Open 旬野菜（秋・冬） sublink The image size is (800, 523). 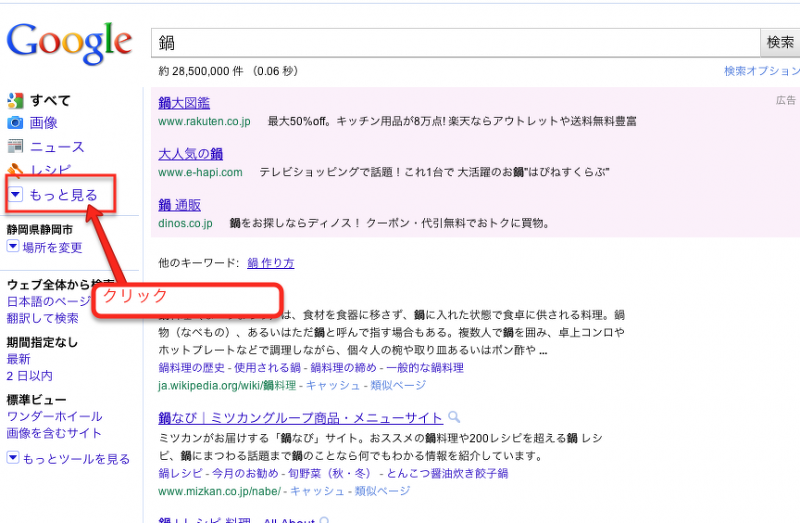coord(329,474)
